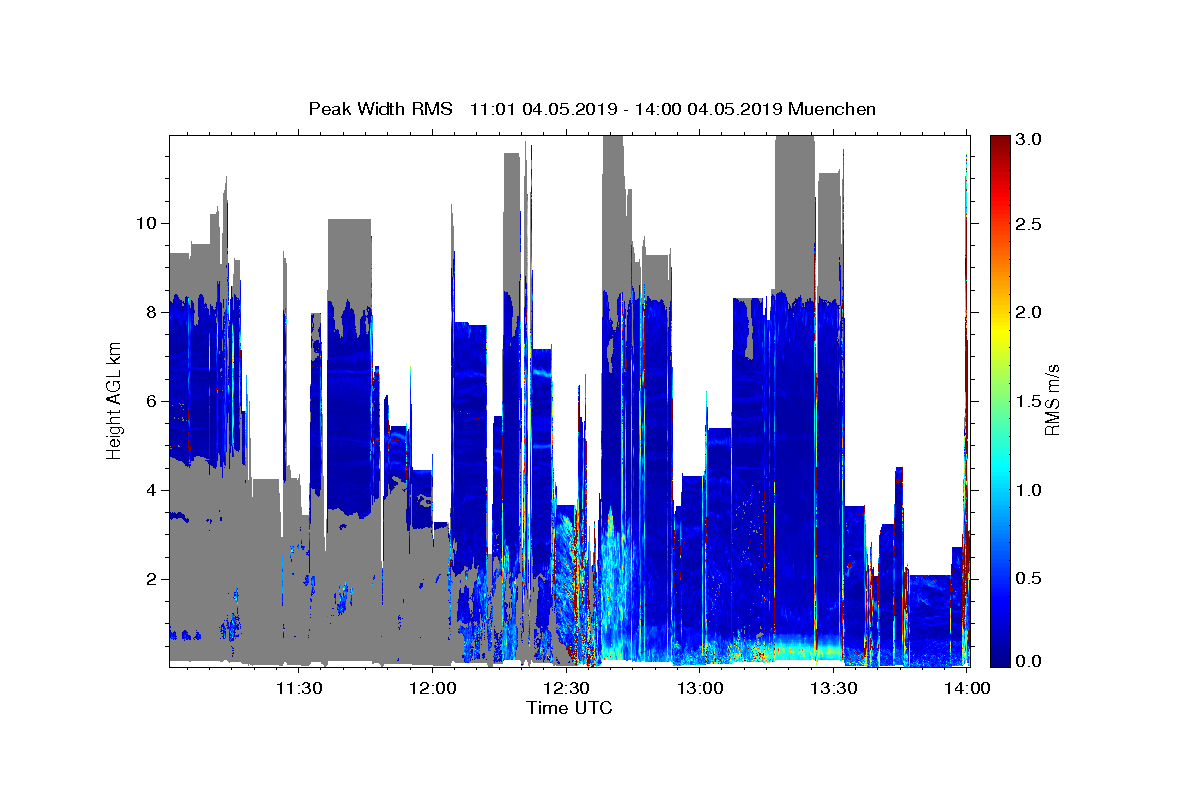This screenshot has height=800, width=1200.
Task: Click the colorbar value 3.0
Action: (x=1029, y=139)
